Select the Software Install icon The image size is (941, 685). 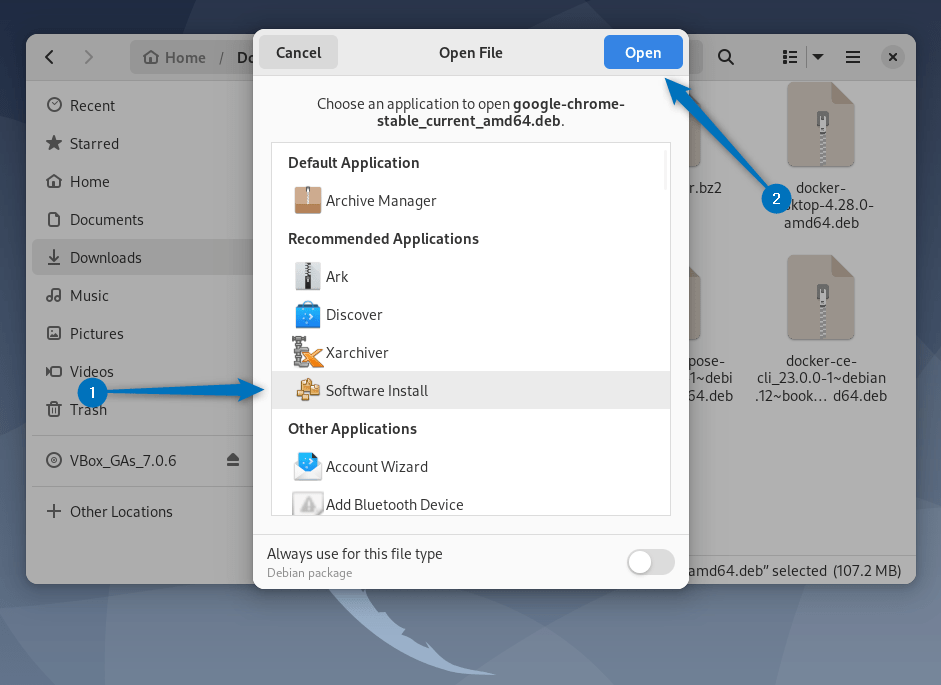[307, 390]
